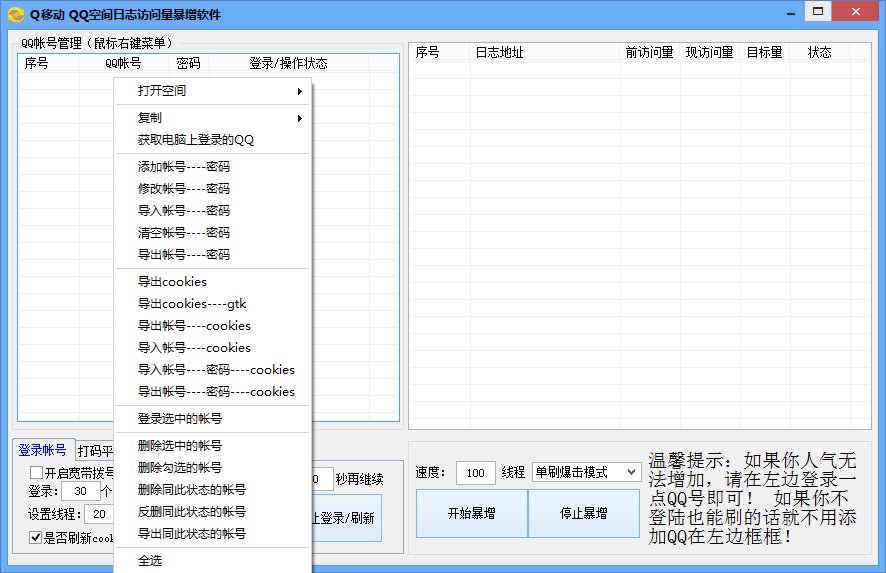This screenshot has width=886, height=573.
Task: Click the 停止暴增 button
Action: (x=584, y=513)
